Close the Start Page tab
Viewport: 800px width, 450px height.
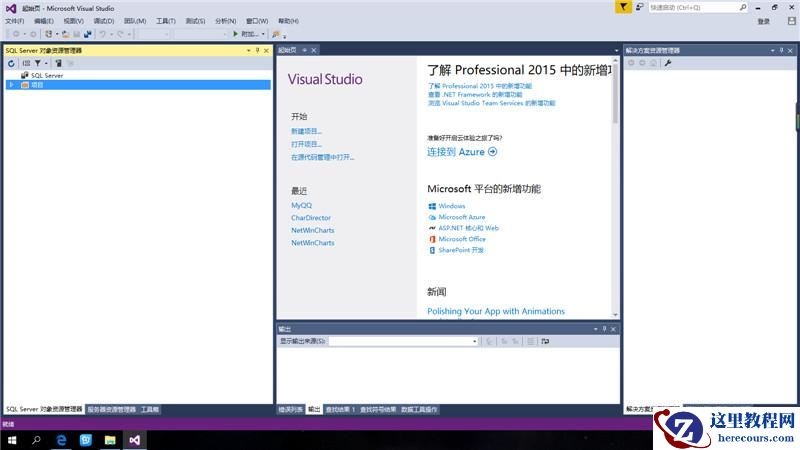314,50
